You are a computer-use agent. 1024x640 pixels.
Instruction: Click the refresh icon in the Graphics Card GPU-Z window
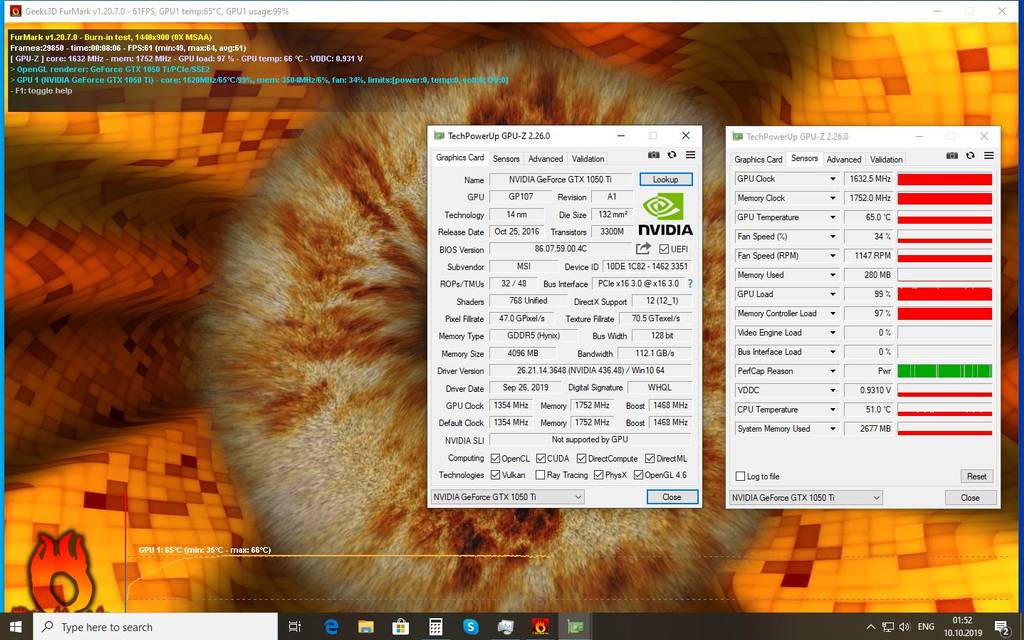click(x=672, y=155)
